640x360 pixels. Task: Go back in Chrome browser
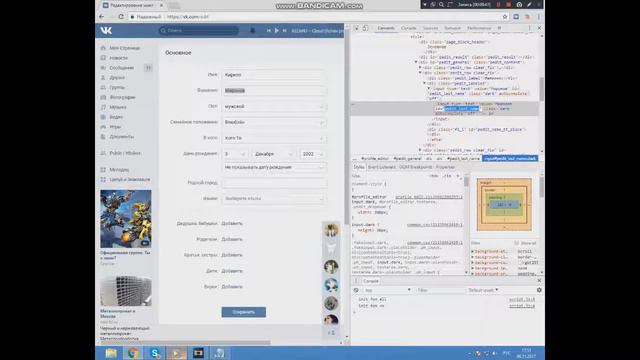102,17
